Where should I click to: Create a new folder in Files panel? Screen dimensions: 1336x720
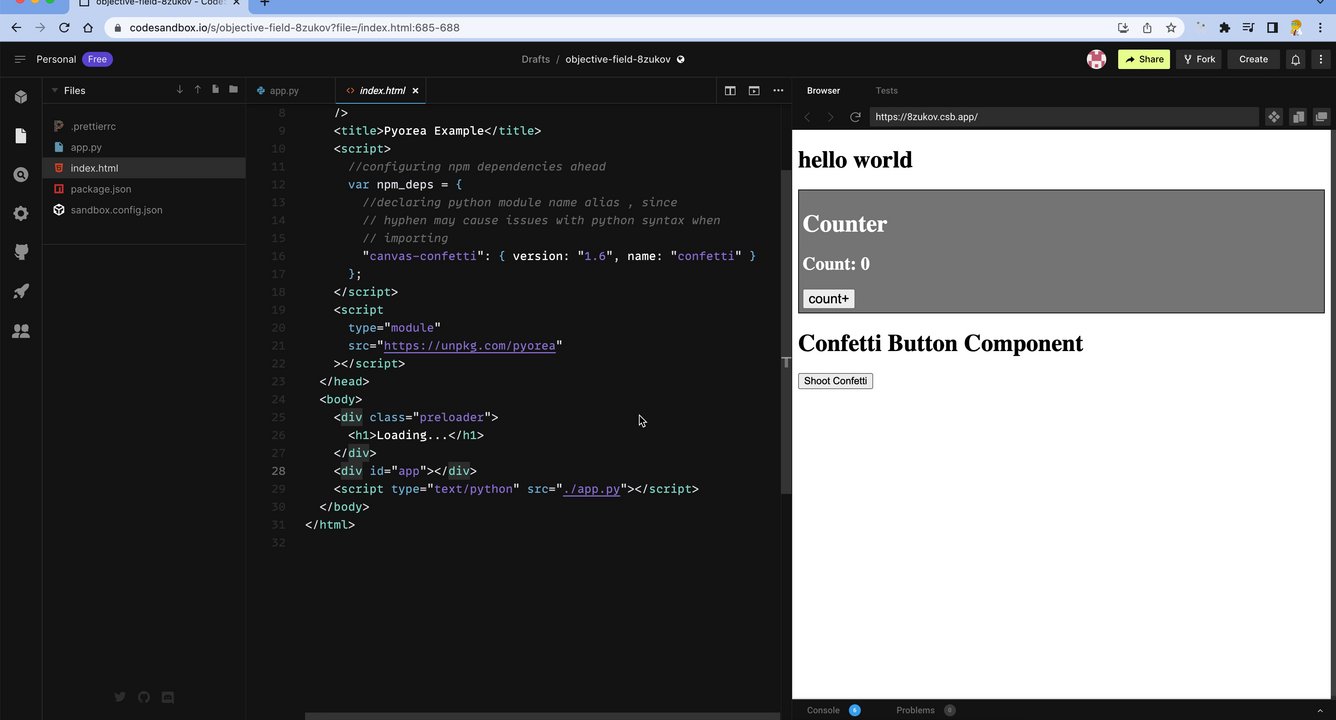pos(233,90)
